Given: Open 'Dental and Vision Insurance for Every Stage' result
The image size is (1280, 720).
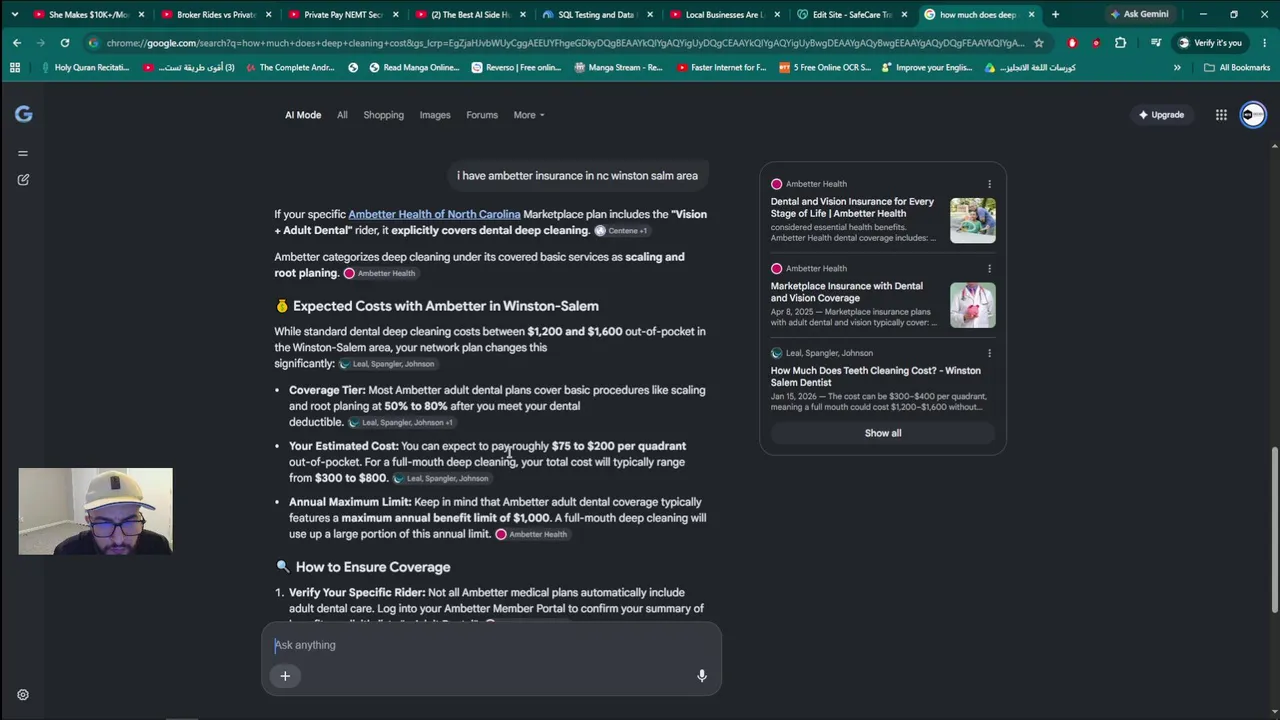Looking at the screenshot, I should point(852,207).
